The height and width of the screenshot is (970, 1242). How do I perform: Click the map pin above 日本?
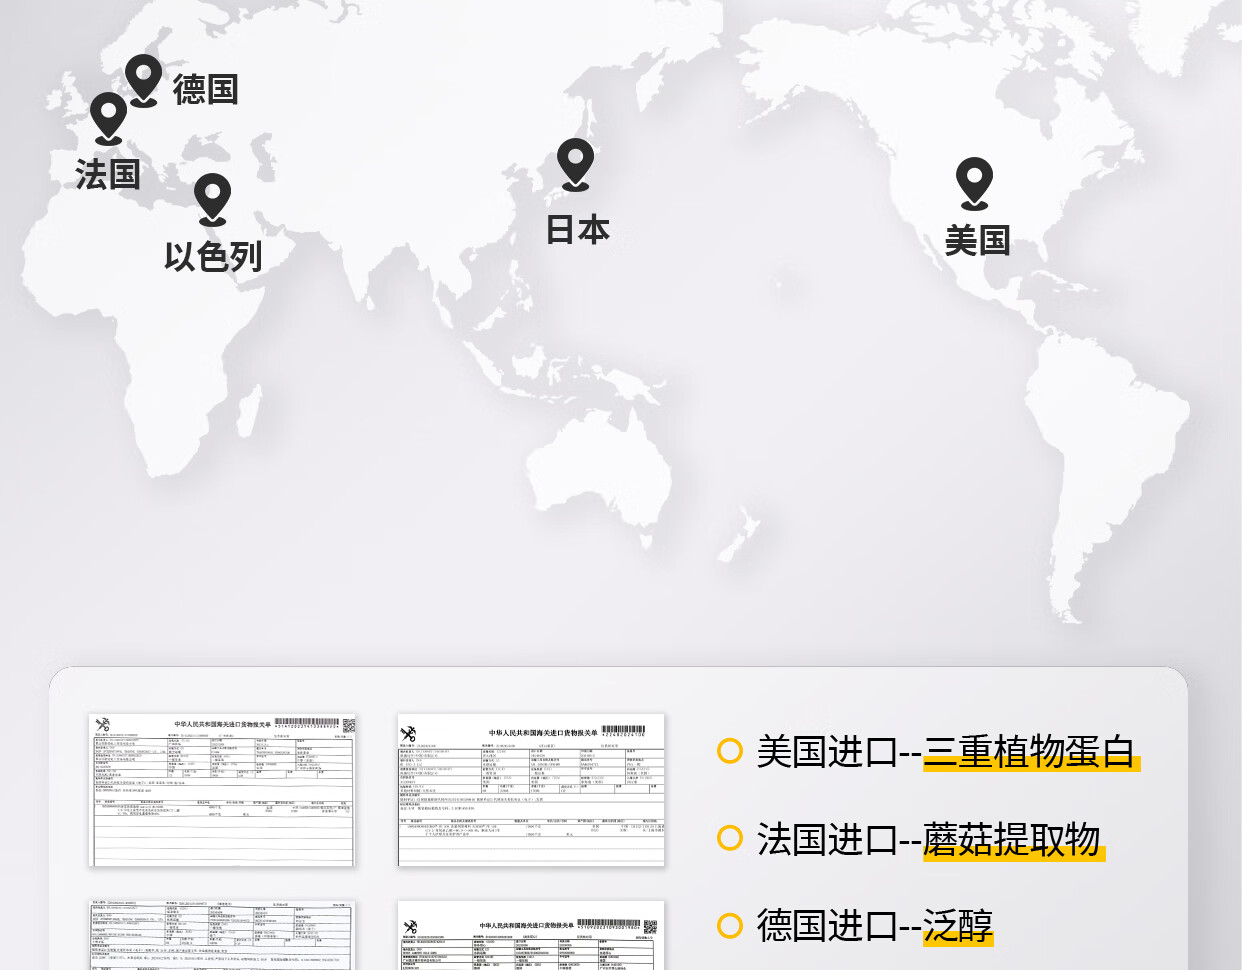pyautogui.click(x=575, y=164)
